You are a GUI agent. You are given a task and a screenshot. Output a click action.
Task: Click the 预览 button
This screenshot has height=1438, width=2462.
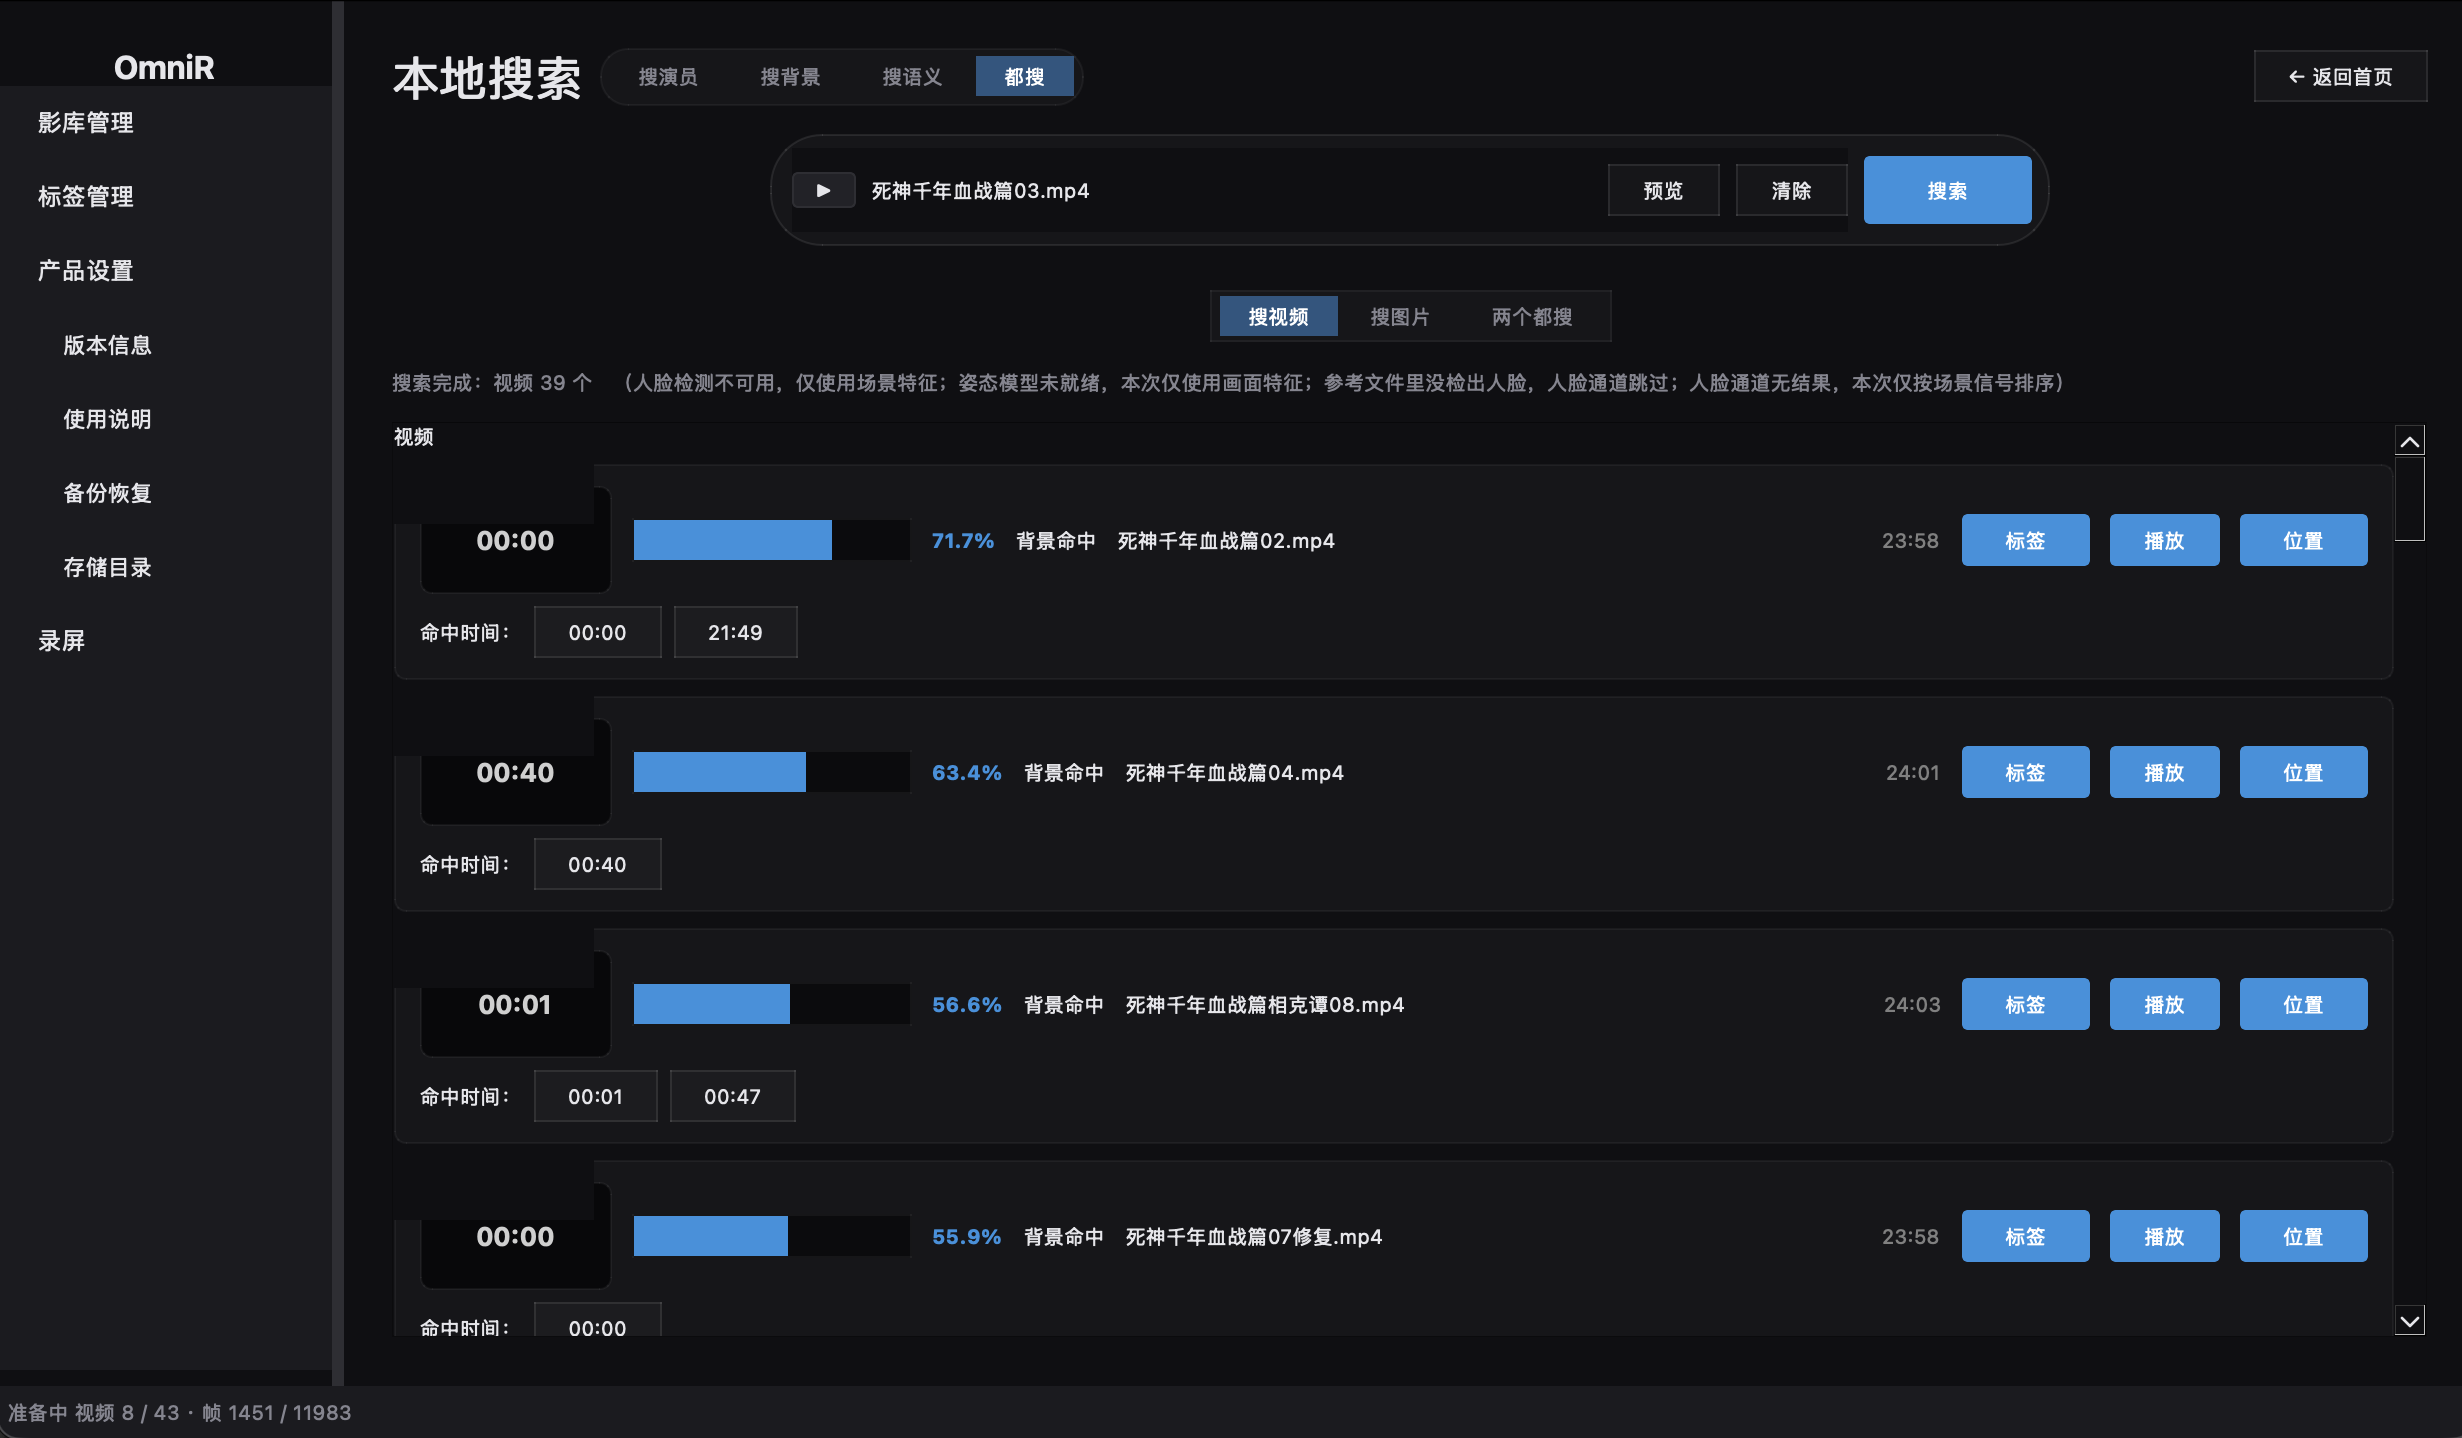(1664, 190)
